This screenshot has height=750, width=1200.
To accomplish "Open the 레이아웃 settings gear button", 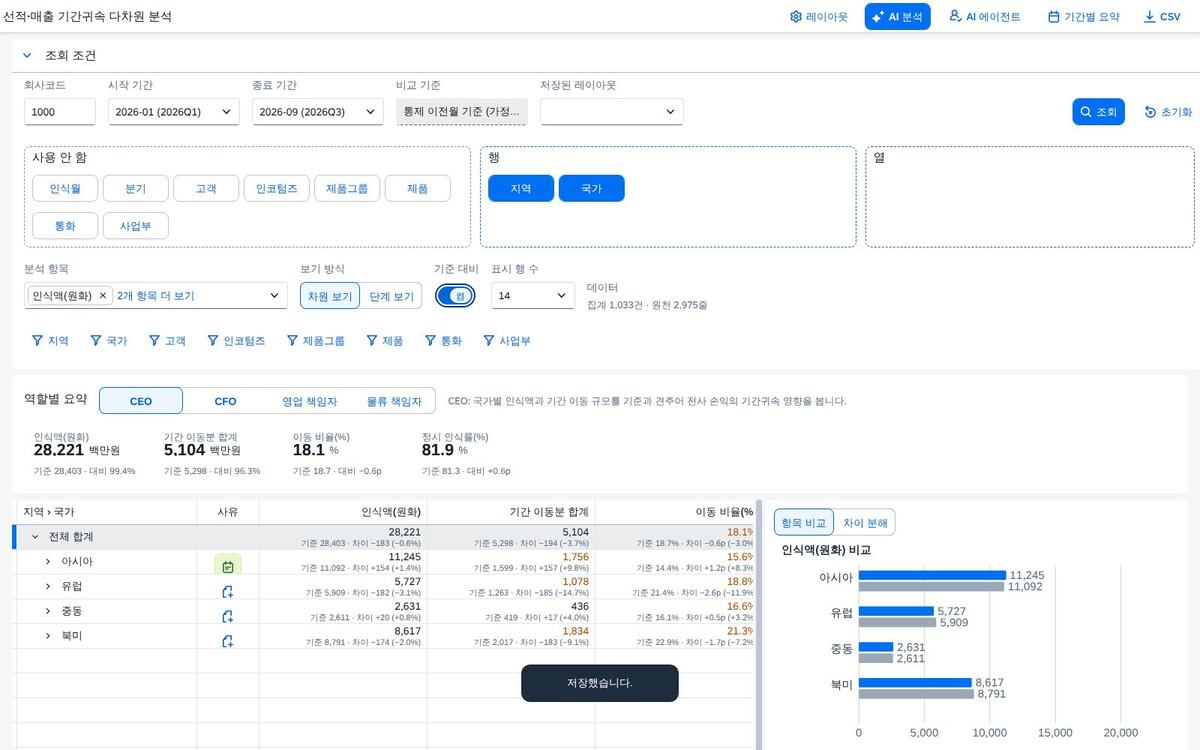I will (818, 17).
